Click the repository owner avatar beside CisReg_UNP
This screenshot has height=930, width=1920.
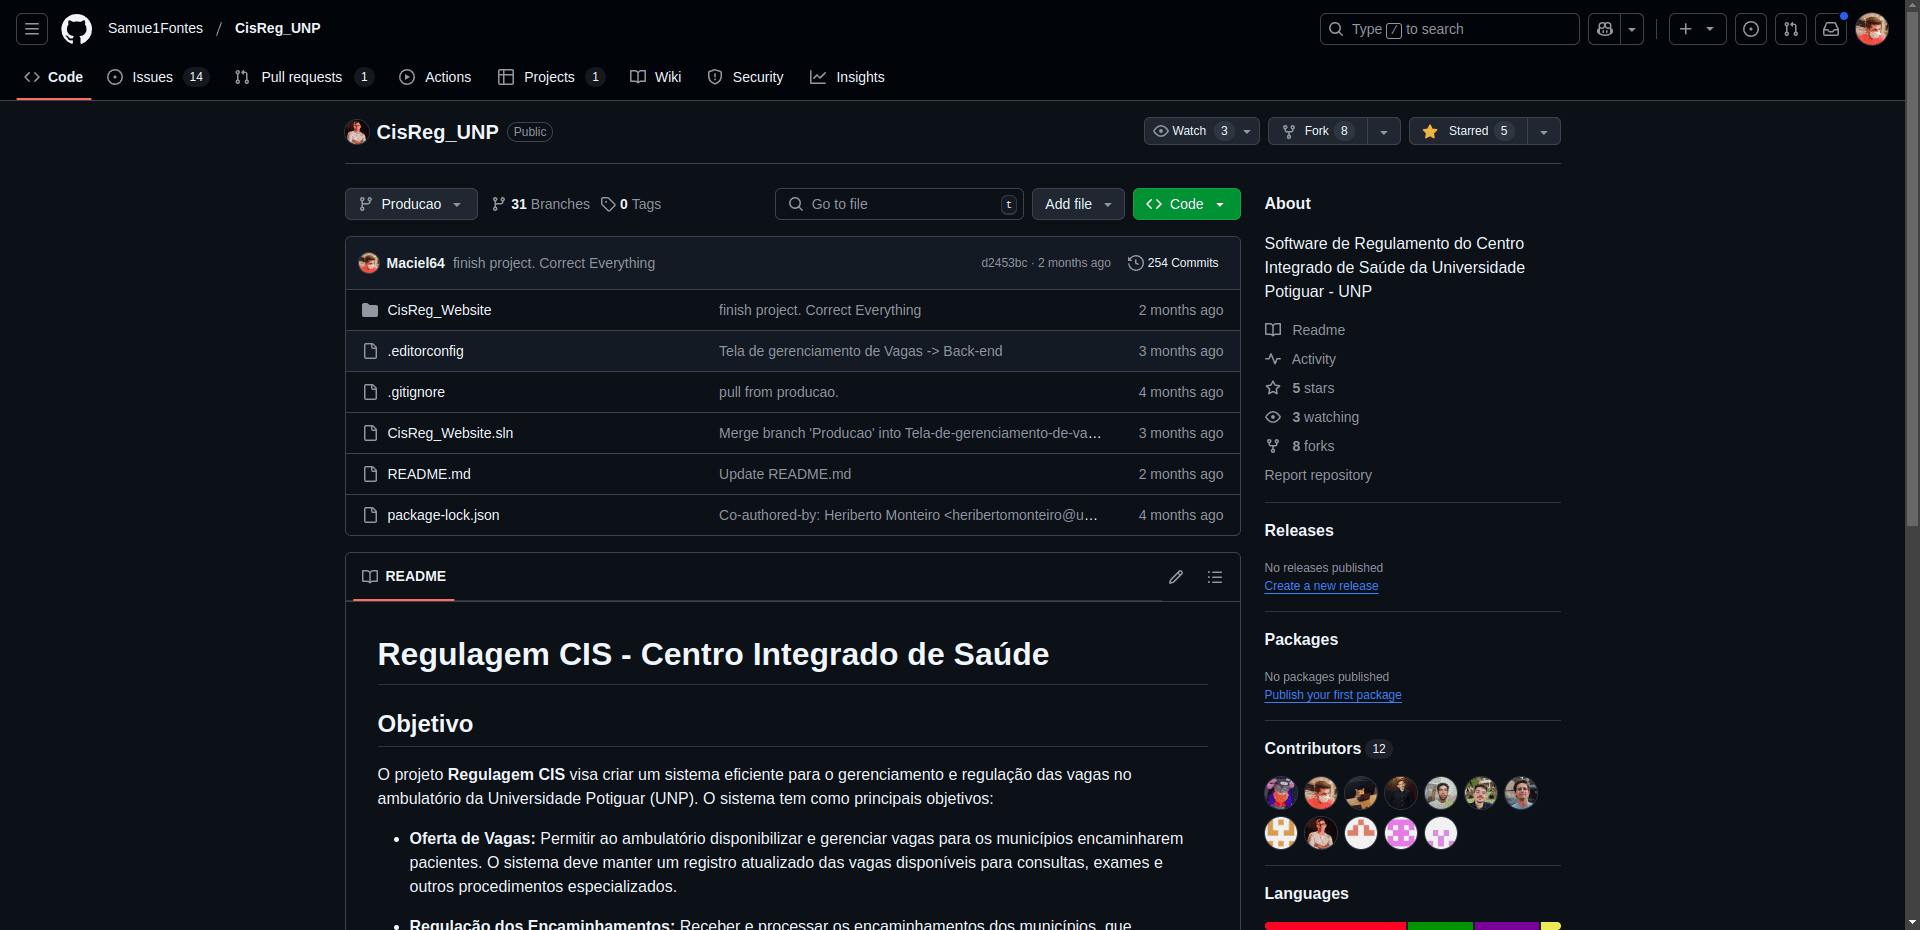(357, 132)
